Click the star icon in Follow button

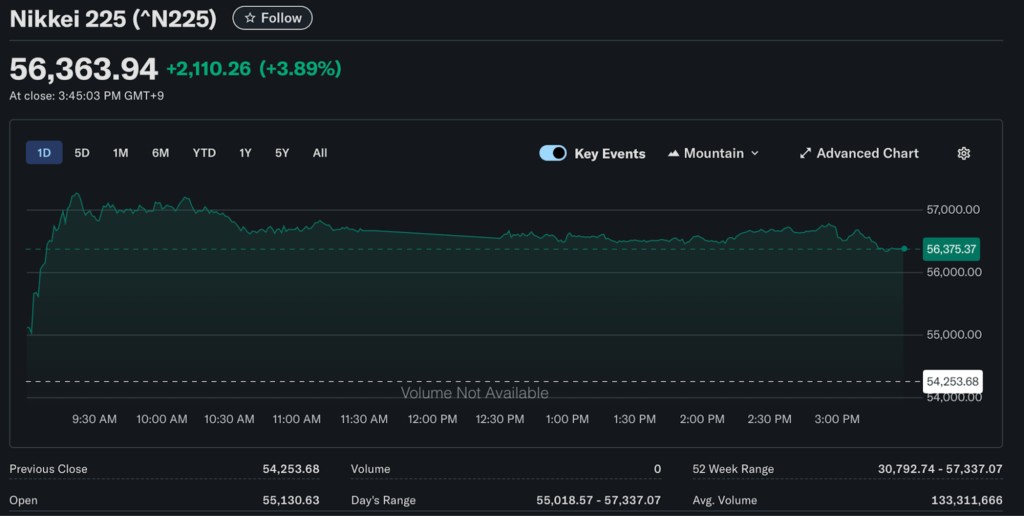click(250, 18)
